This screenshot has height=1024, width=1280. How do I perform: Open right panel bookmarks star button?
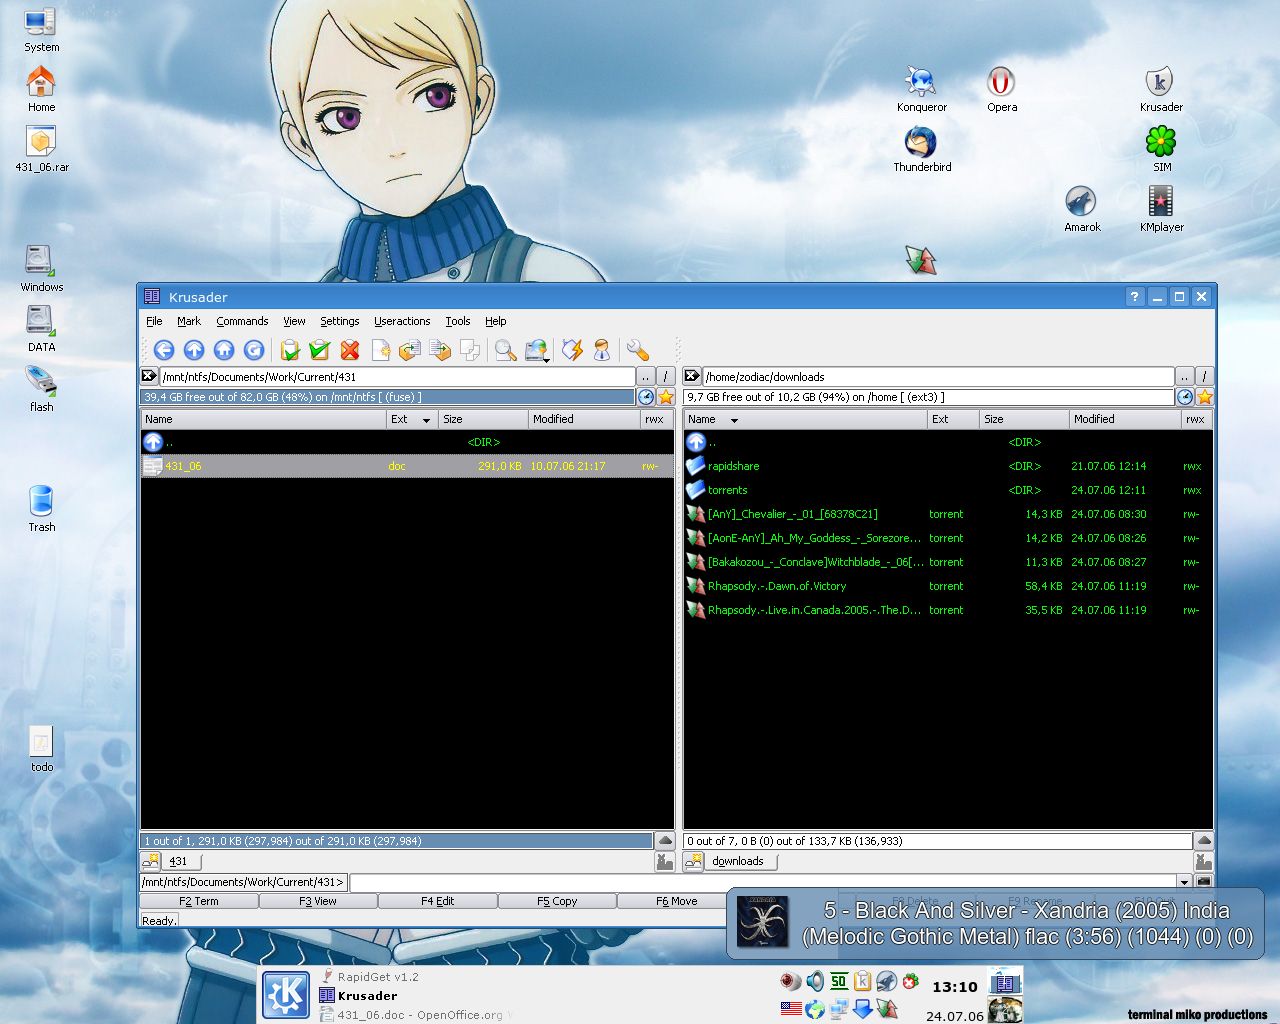(x=1204, y=397)
